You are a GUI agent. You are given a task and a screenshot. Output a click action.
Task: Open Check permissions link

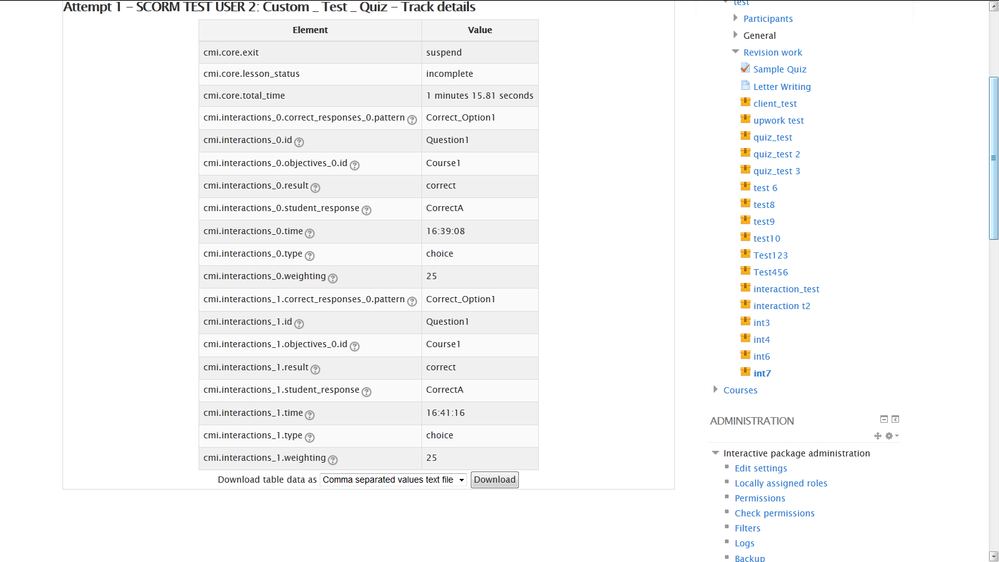point(775,513)
